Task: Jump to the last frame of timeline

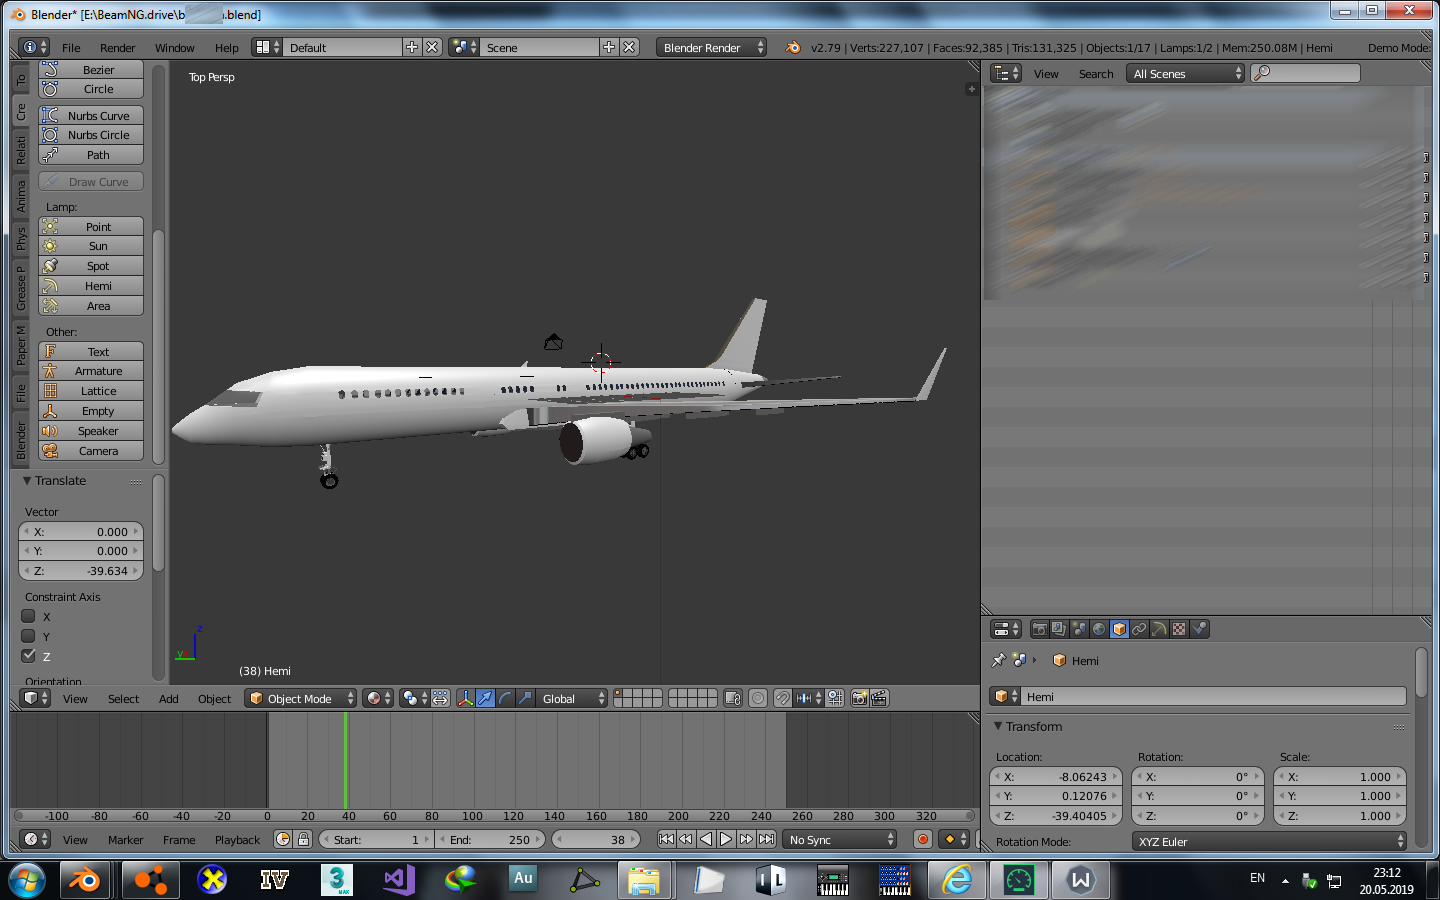Action: pos(766,839)
